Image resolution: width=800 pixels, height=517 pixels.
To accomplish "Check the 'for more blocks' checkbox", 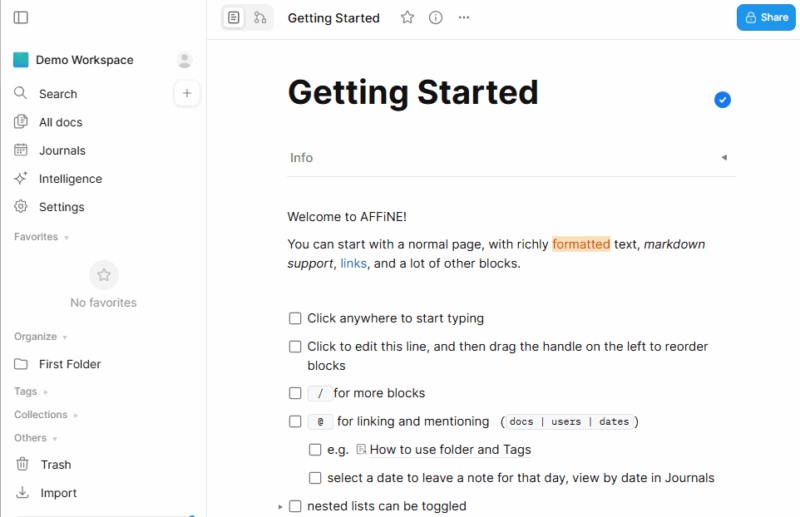I will [x=295, y=393].
